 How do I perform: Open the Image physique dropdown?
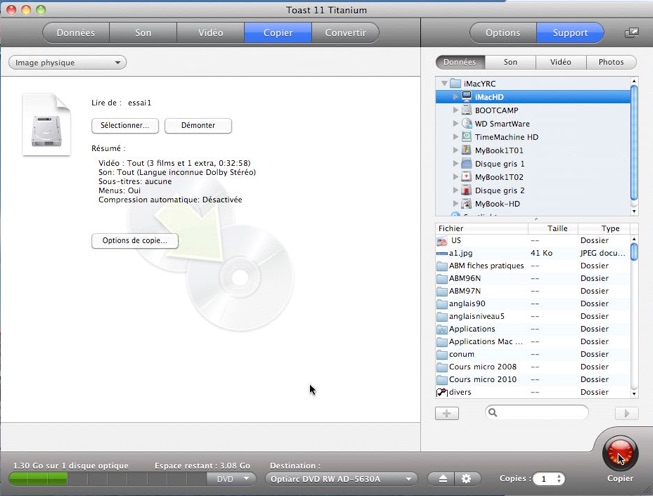point(67,62)
